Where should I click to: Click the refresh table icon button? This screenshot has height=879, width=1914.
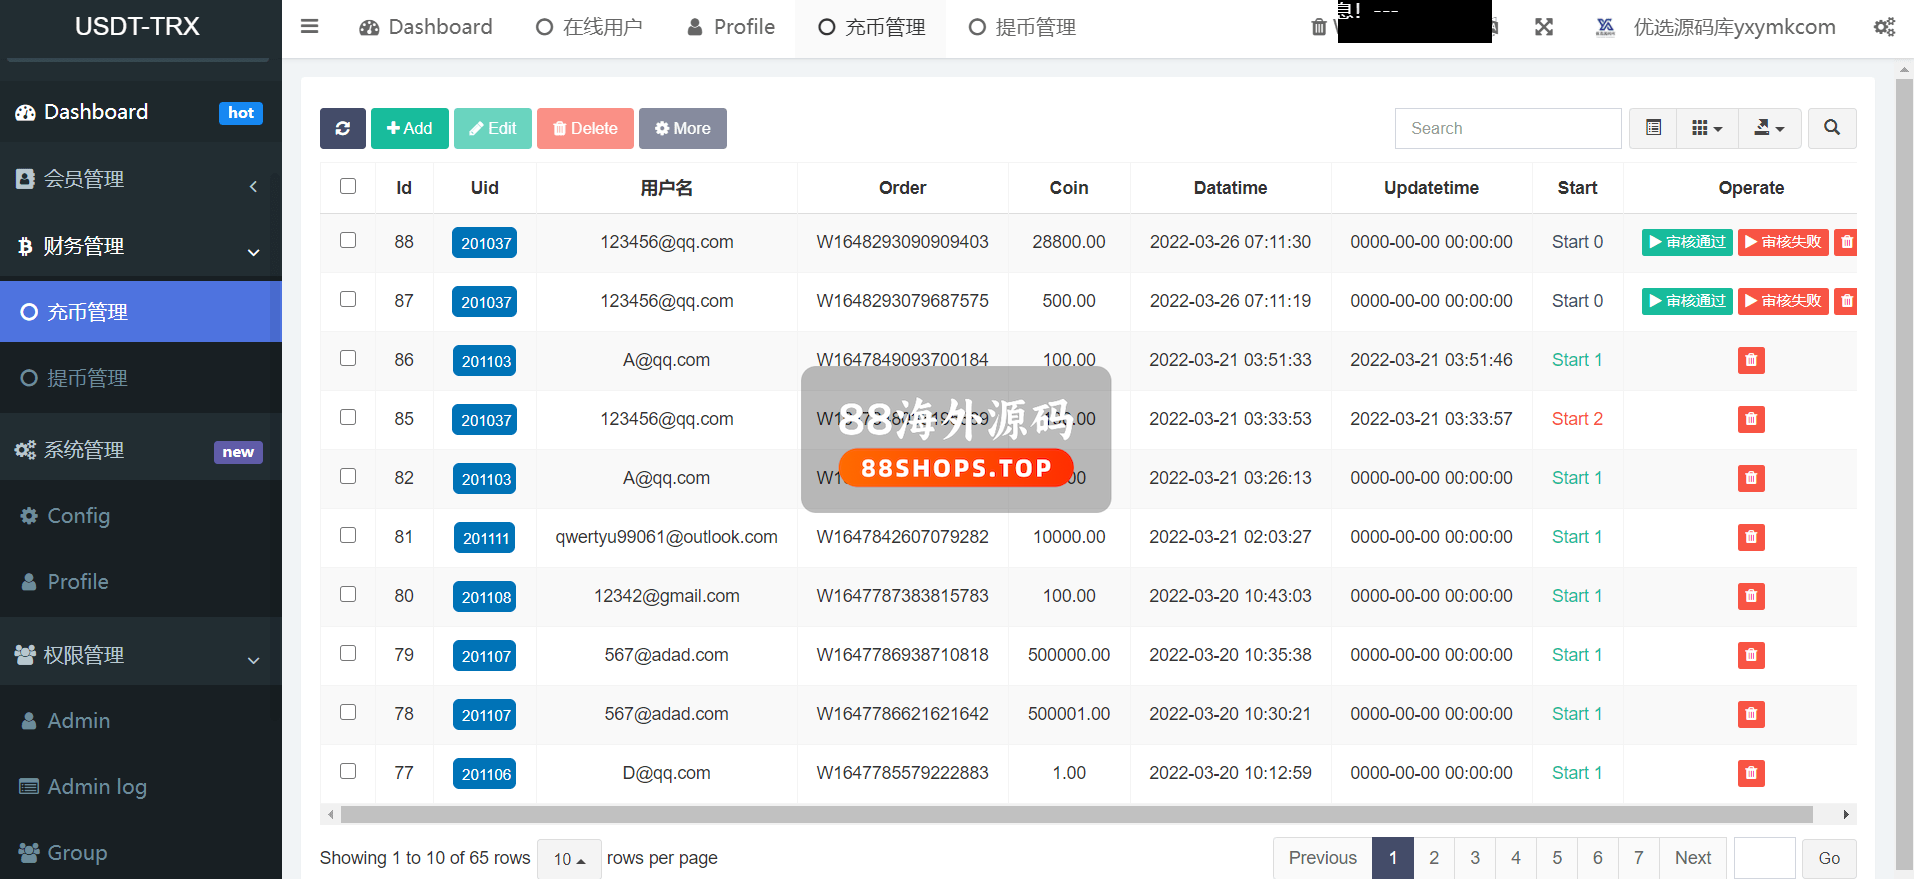coord(342,128)
